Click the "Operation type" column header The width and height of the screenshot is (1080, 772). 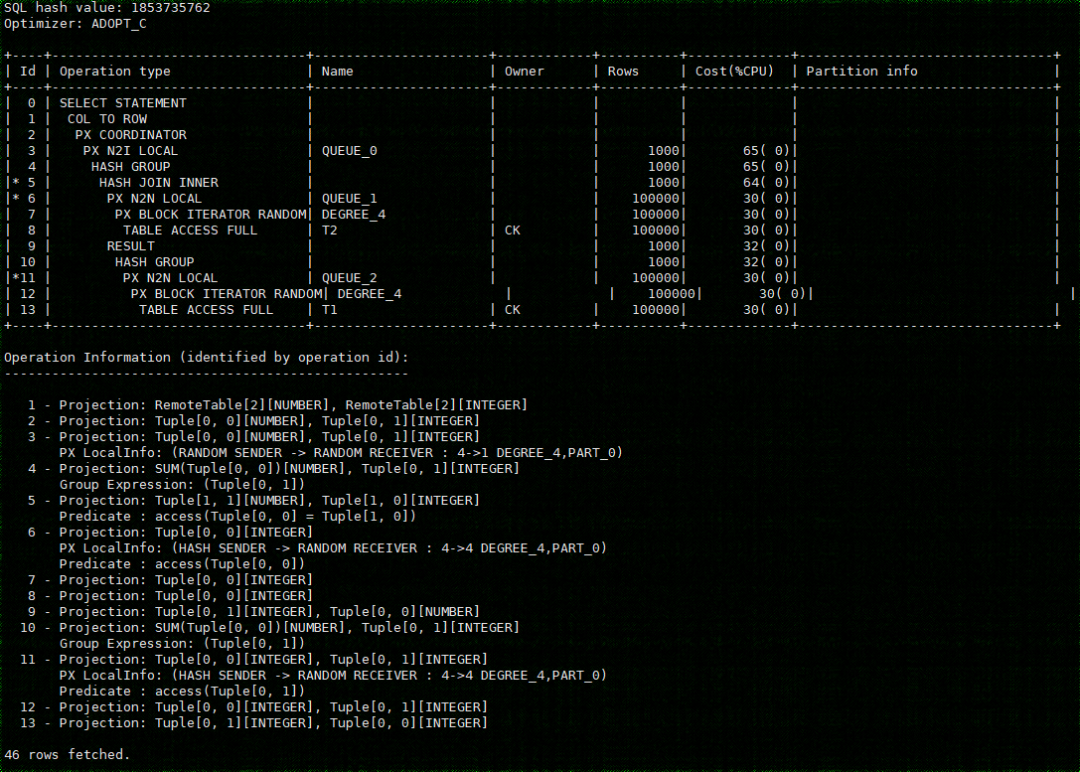coord(115,71)
